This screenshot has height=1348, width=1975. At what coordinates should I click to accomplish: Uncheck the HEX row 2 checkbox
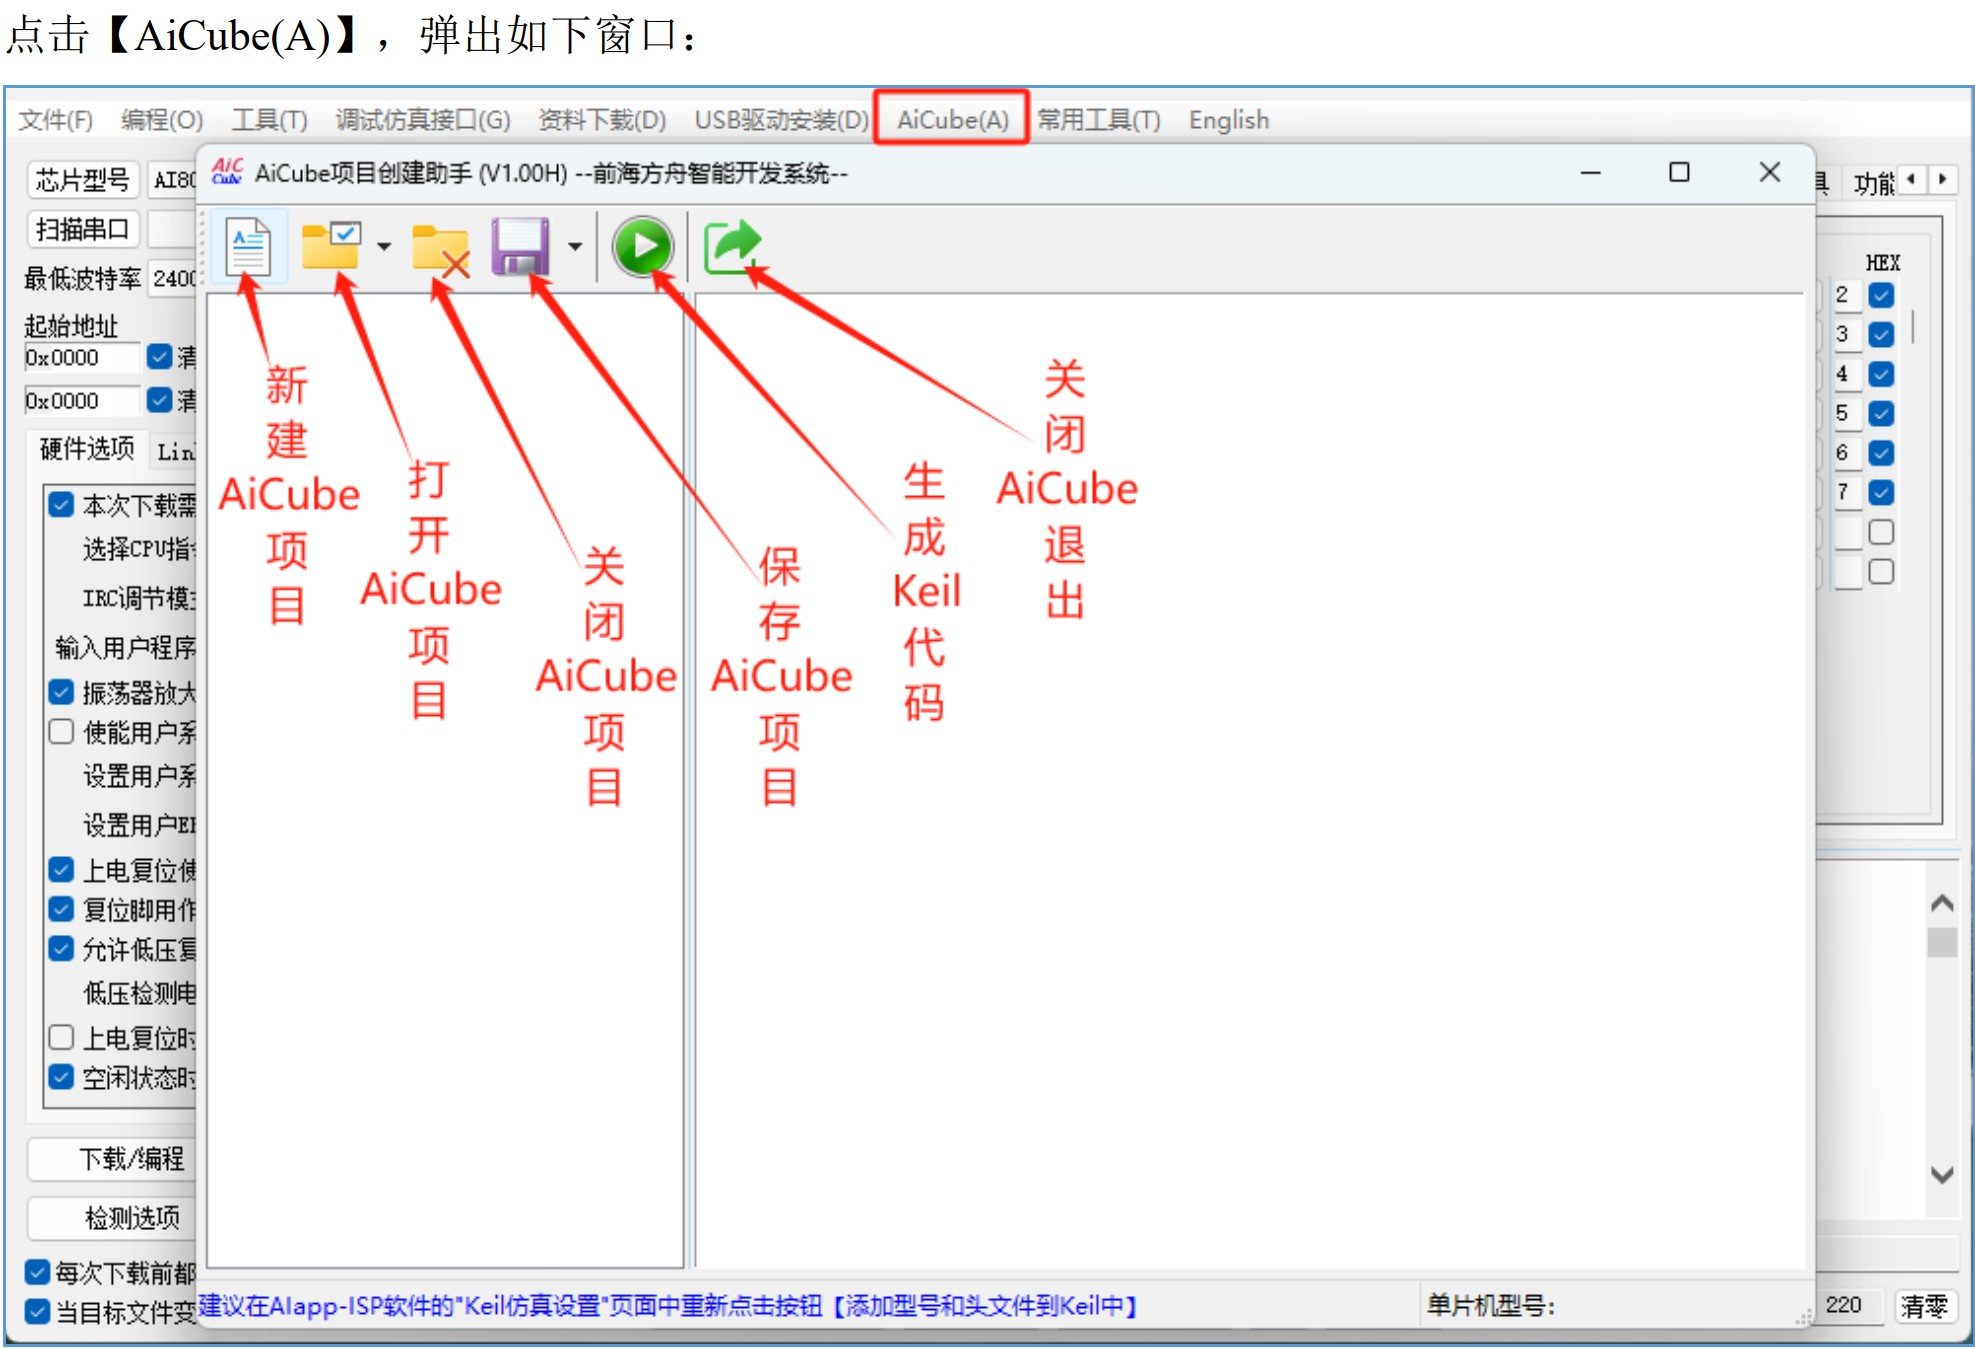coord(1881,295)
